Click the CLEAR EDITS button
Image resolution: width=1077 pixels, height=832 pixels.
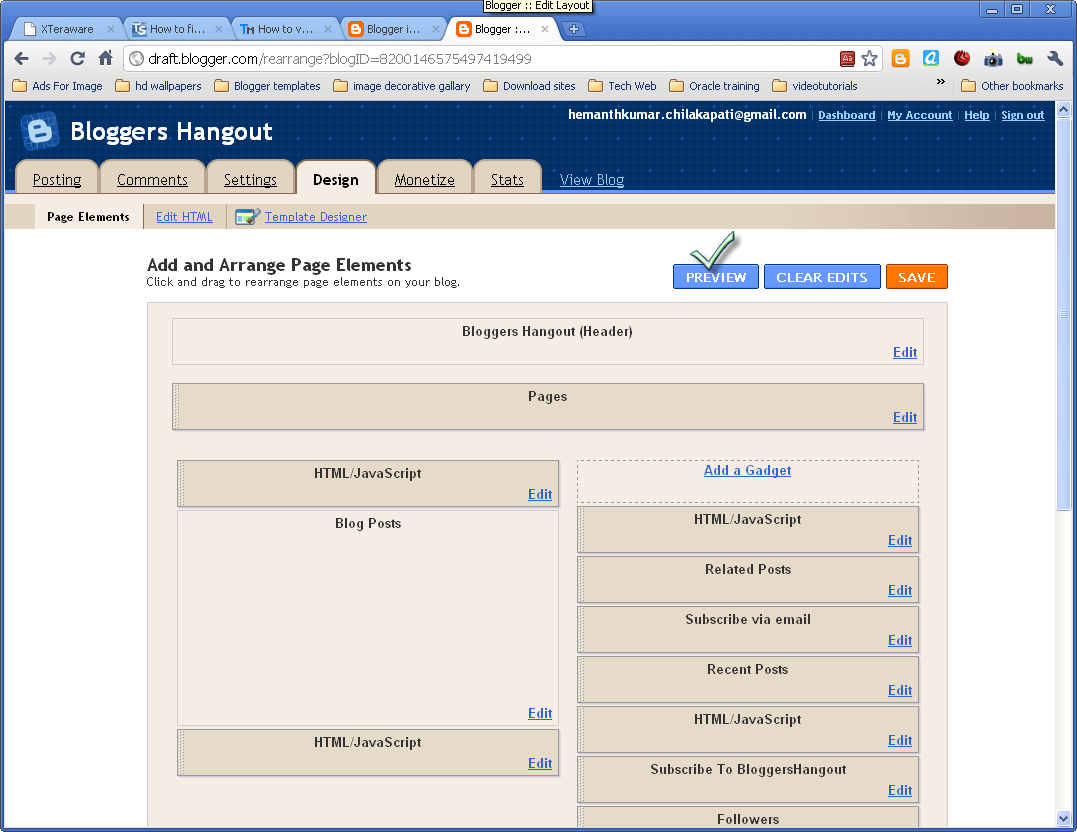click(x=822, y=277)
